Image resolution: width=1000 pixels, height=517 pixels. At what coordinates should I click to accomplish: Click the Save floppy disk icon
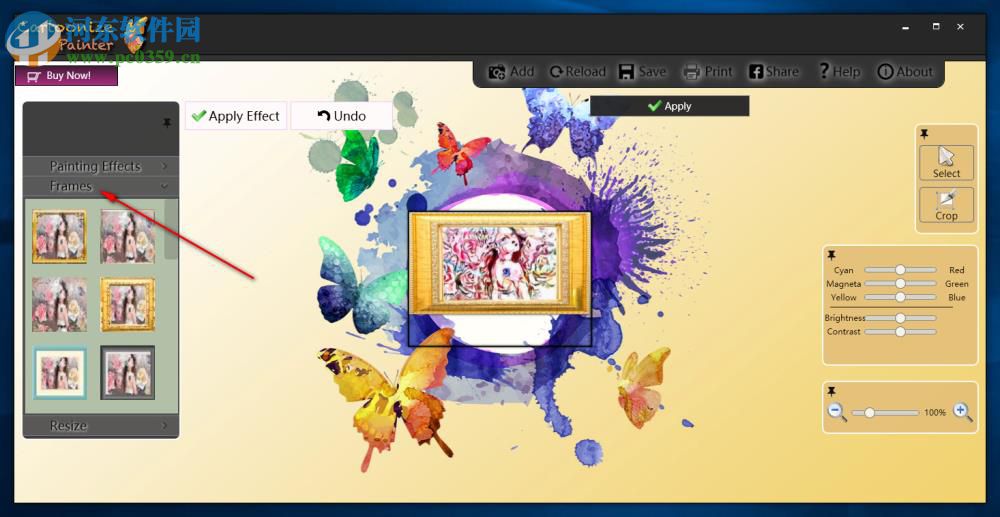(x=626, y=72)
